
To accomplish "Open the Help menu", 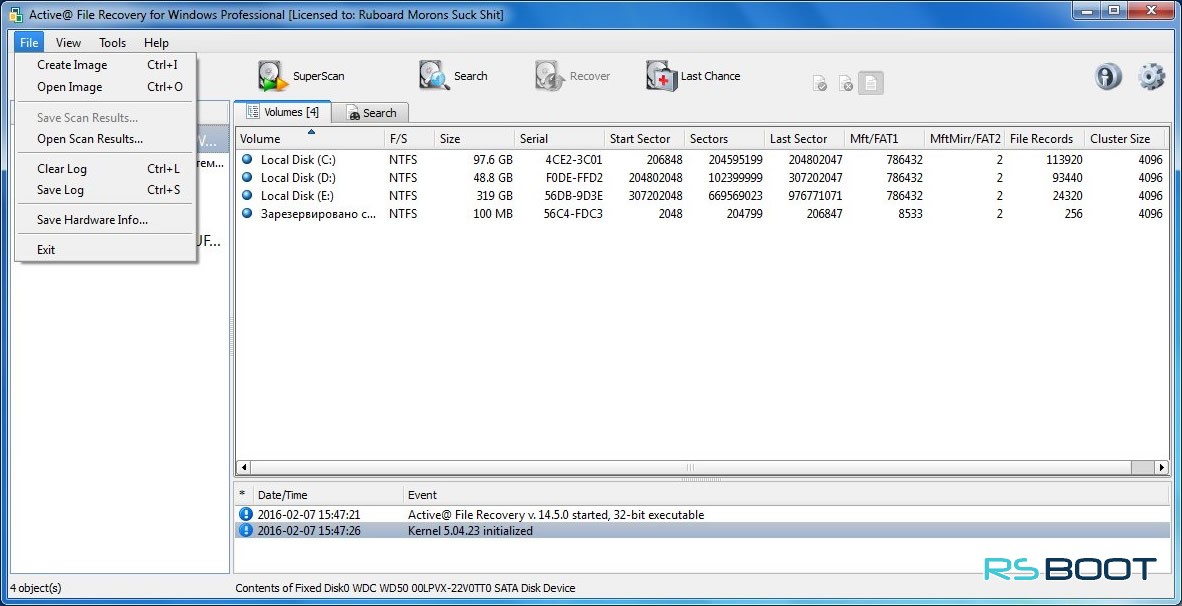I will 157,43.
